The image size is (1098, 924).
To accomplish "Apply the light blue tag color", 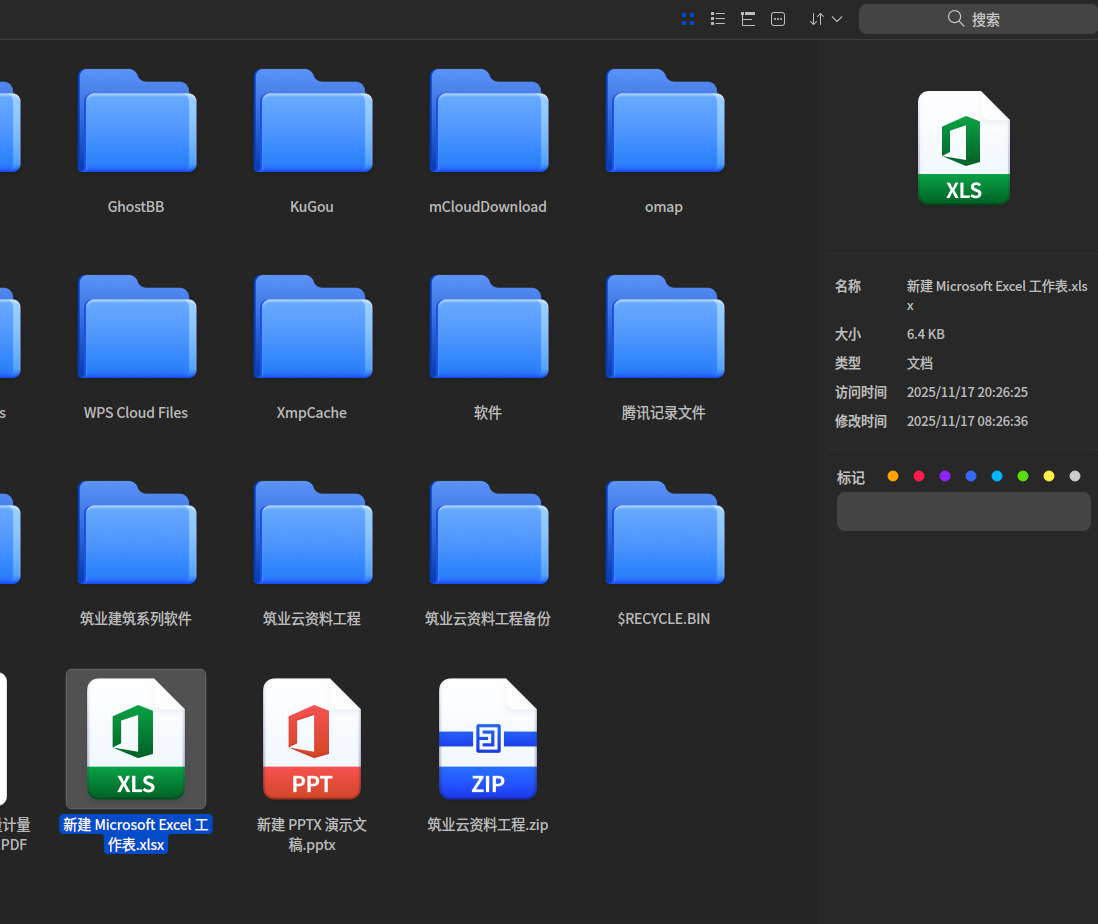I will 997,476.
